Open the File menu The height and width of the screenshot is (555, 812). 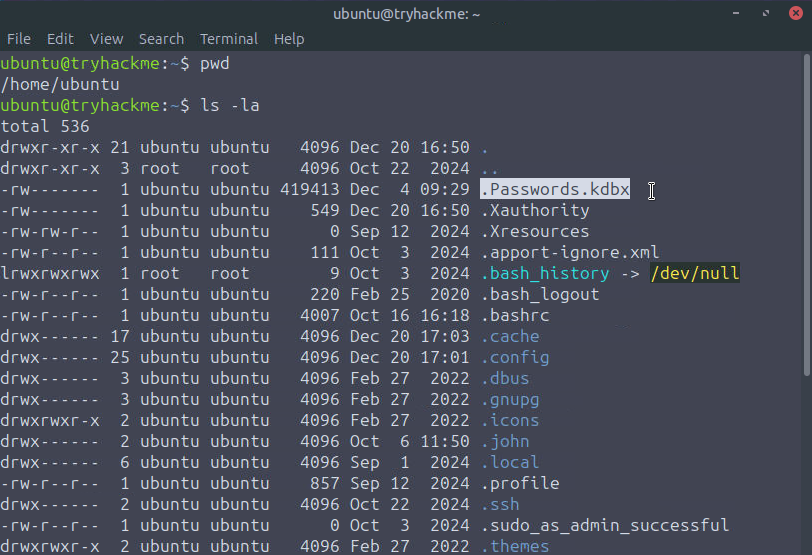(19, 39)
